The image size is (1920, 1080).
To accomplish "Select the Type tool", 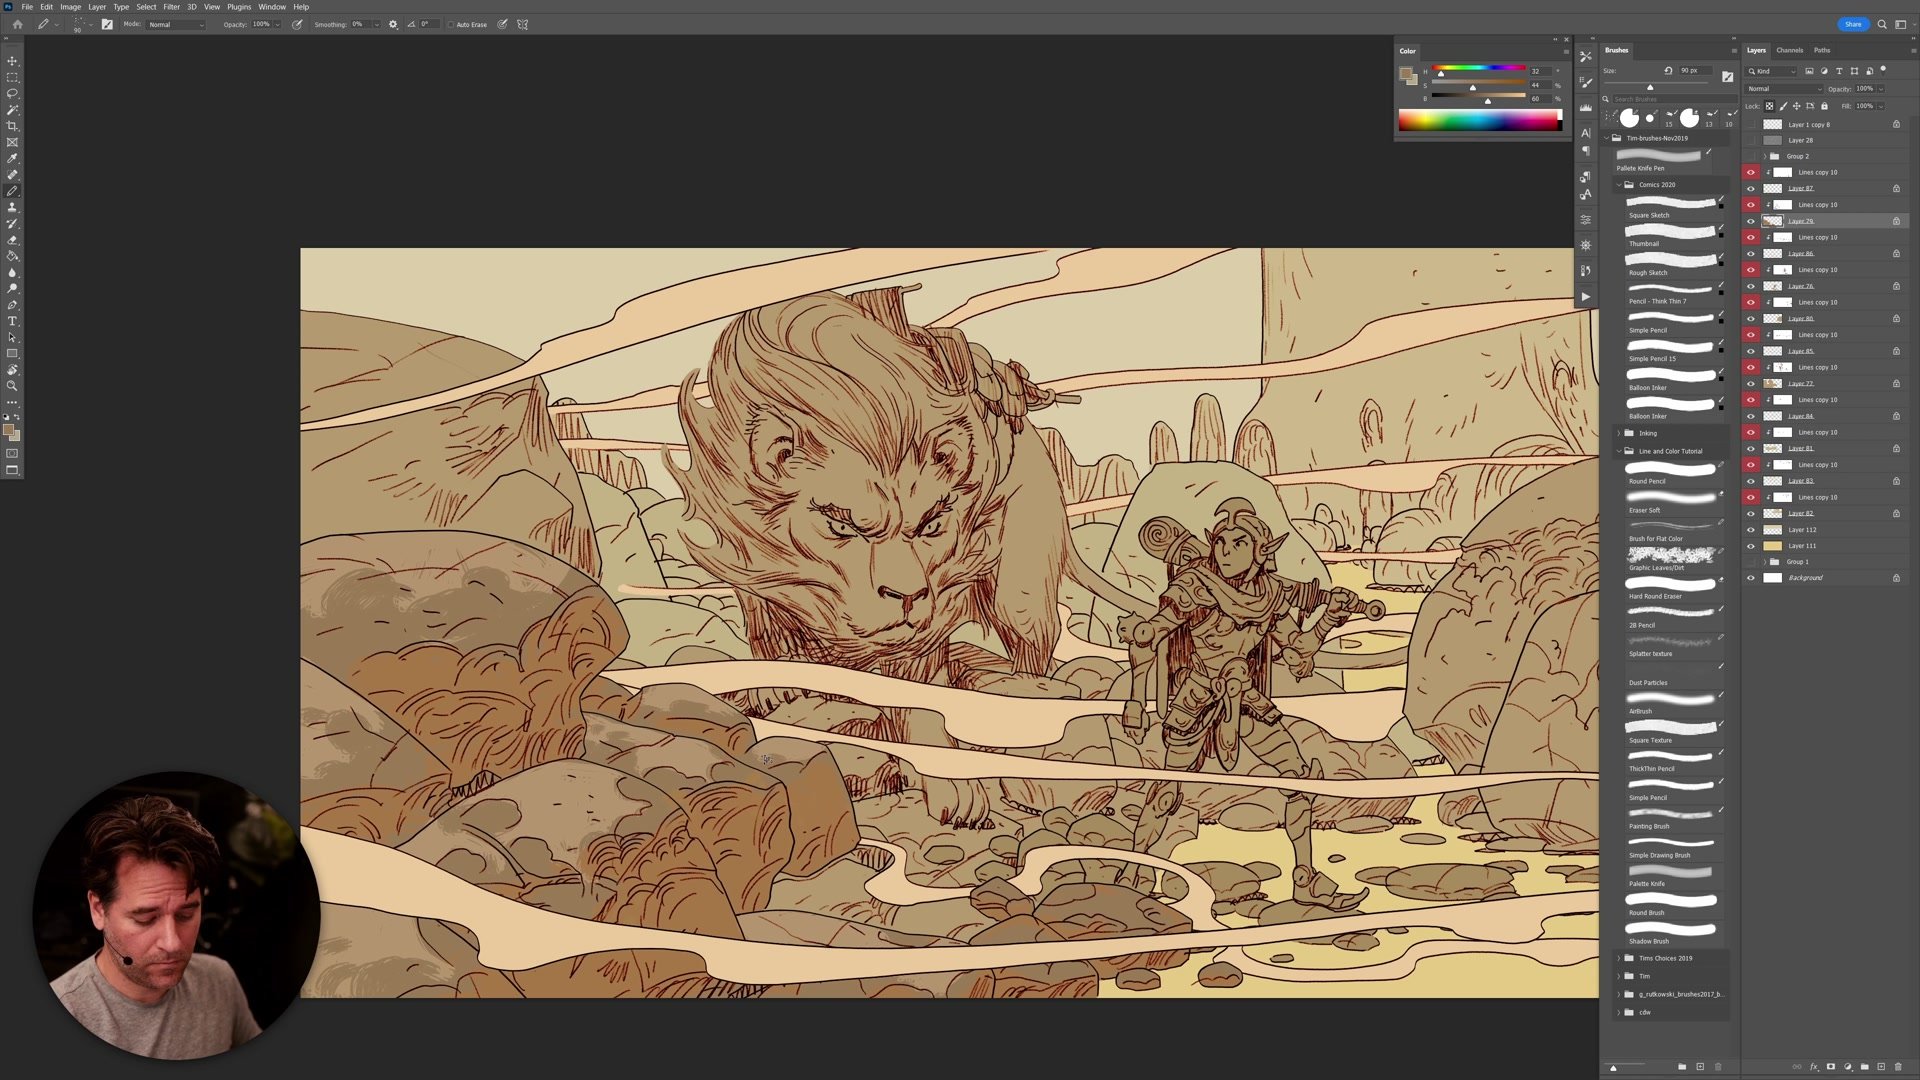I will click(12, 321).
